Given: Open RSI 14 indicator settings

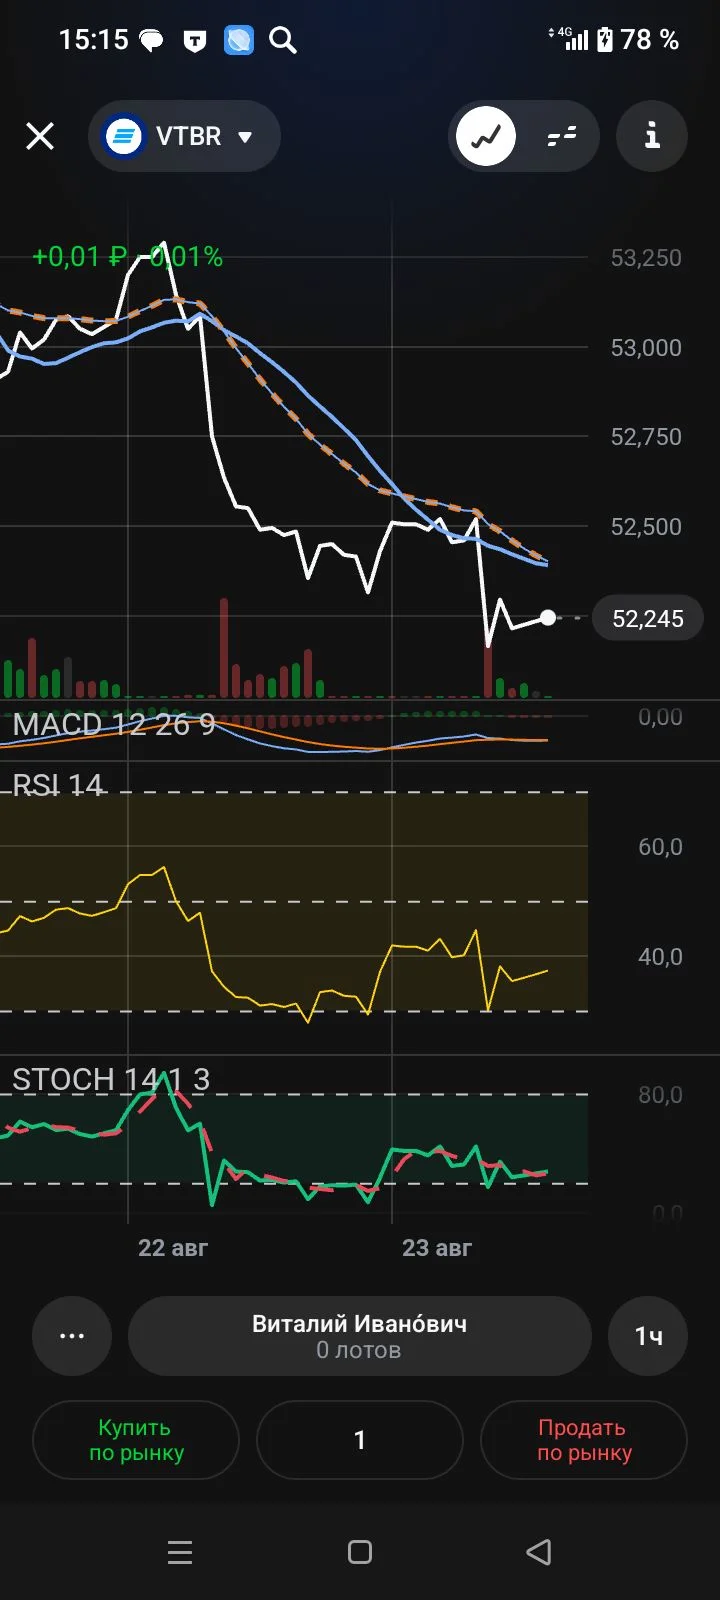Looking at the screenshot, I should [x=57, y=785].
